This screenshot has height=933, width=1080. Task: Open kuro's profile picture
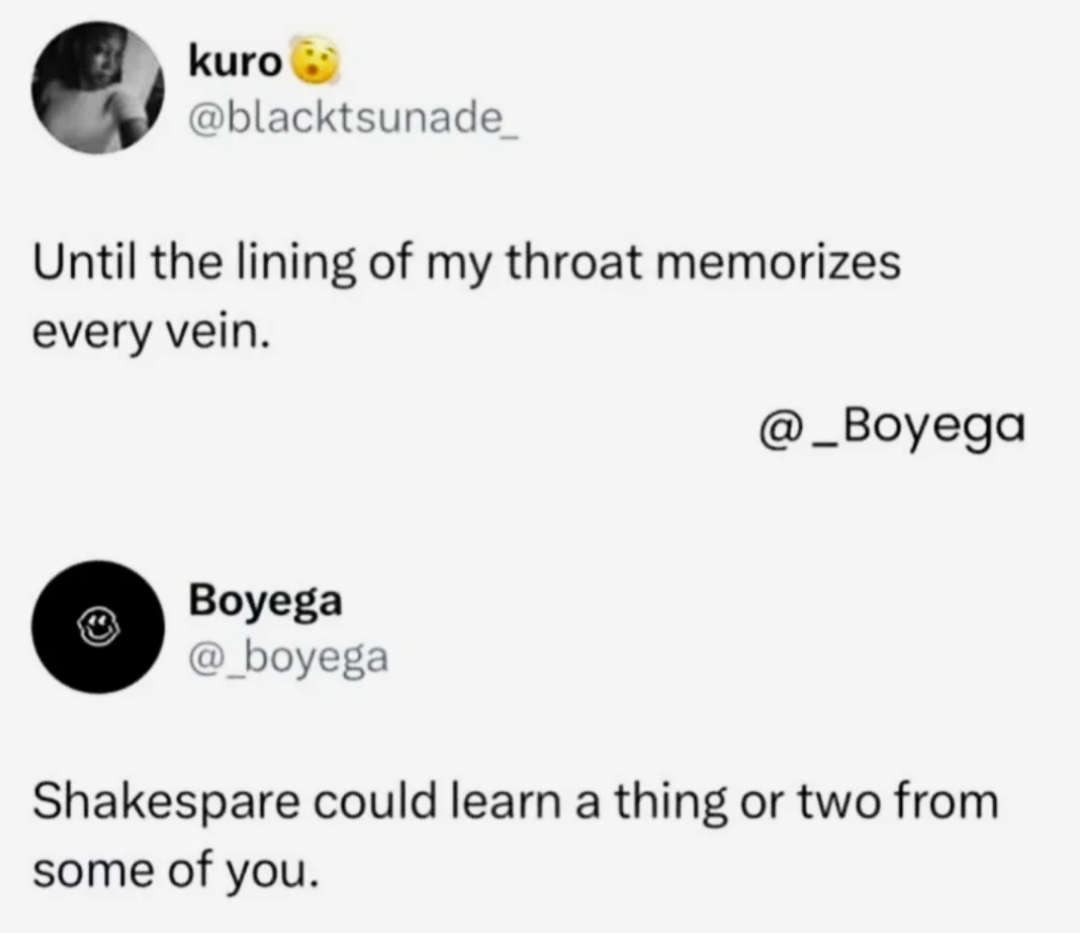point(97,87)
